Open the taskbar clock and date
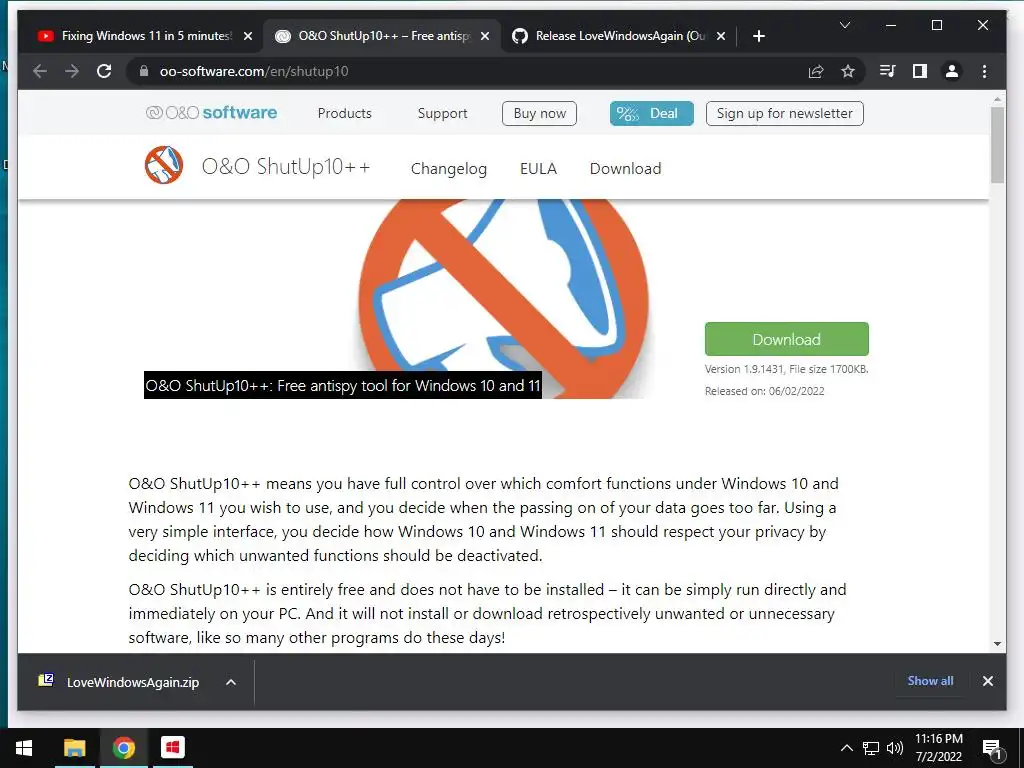This screenshot has width=1024, height=768. pyautogui.click(x=938, y=748)
